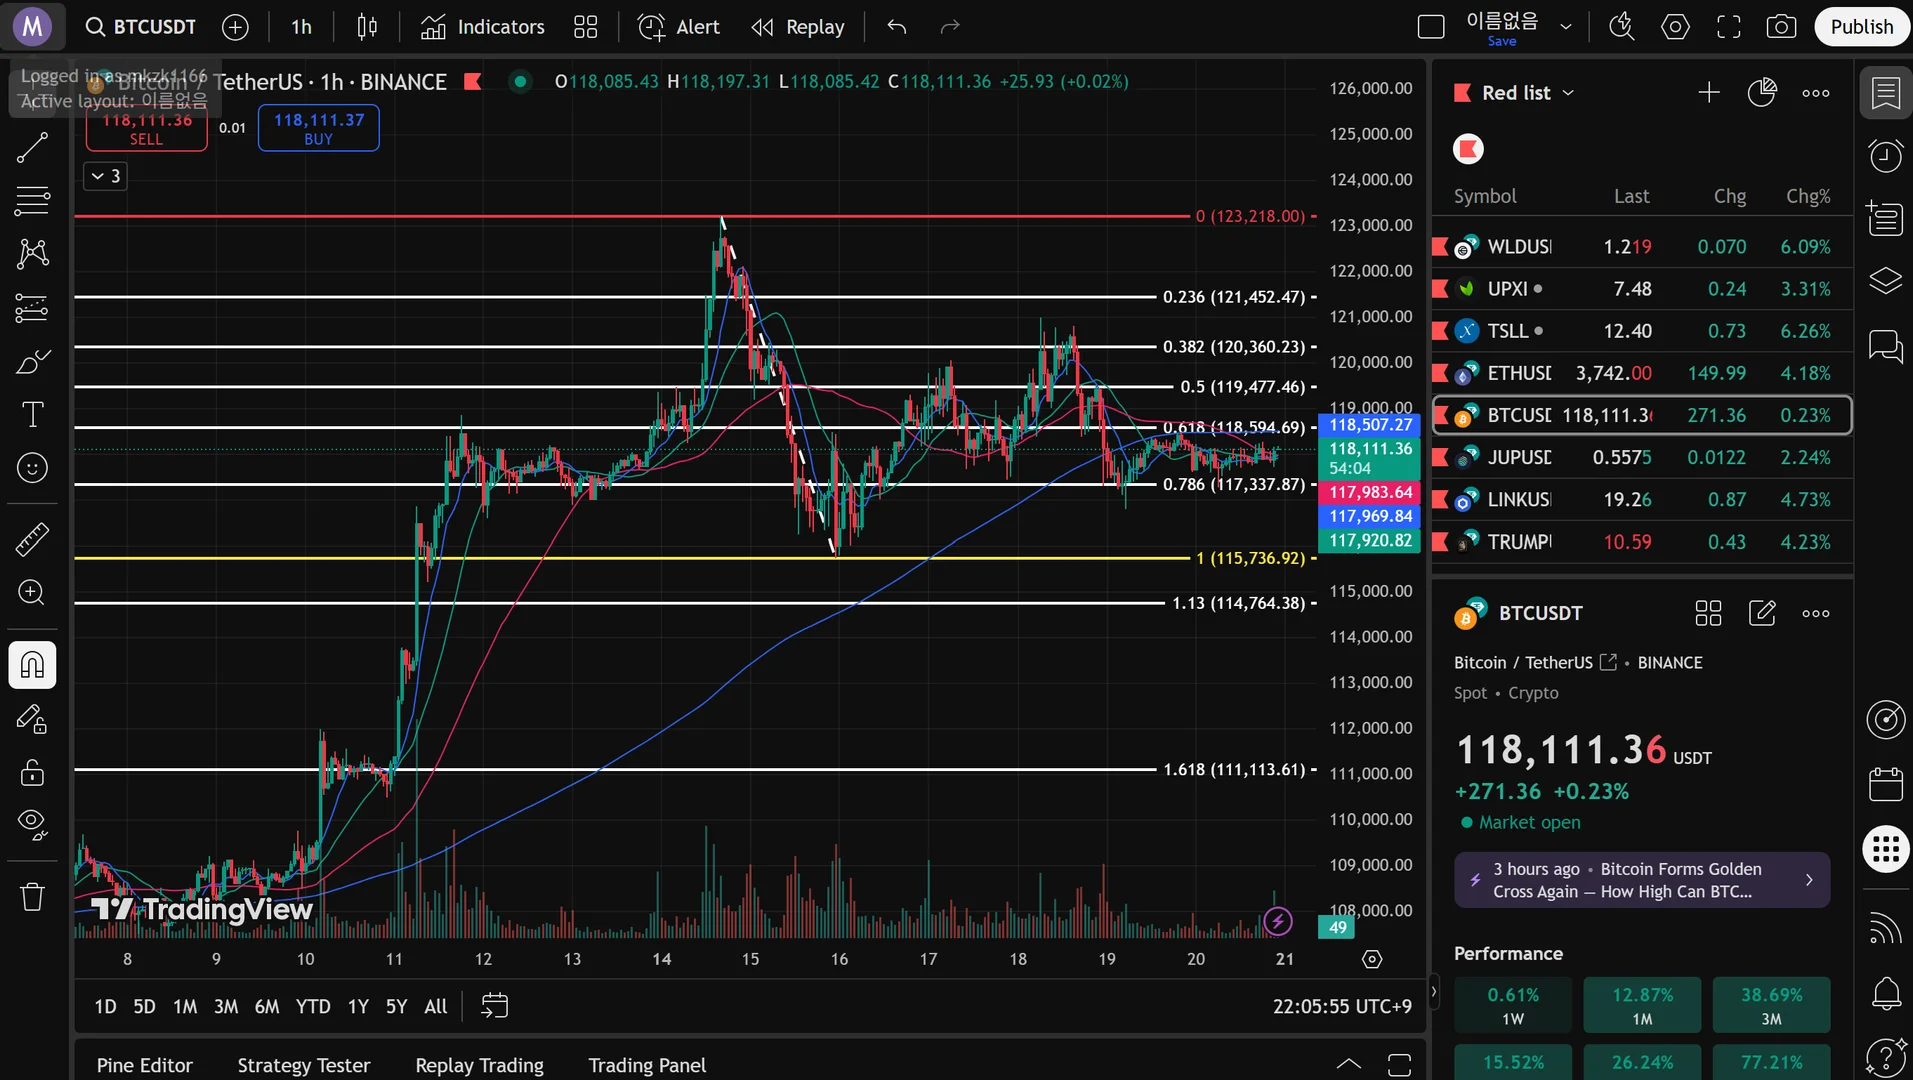Toggle the layout select checkbox square
The image size is (1913, 1080).
click(1431, 27)
